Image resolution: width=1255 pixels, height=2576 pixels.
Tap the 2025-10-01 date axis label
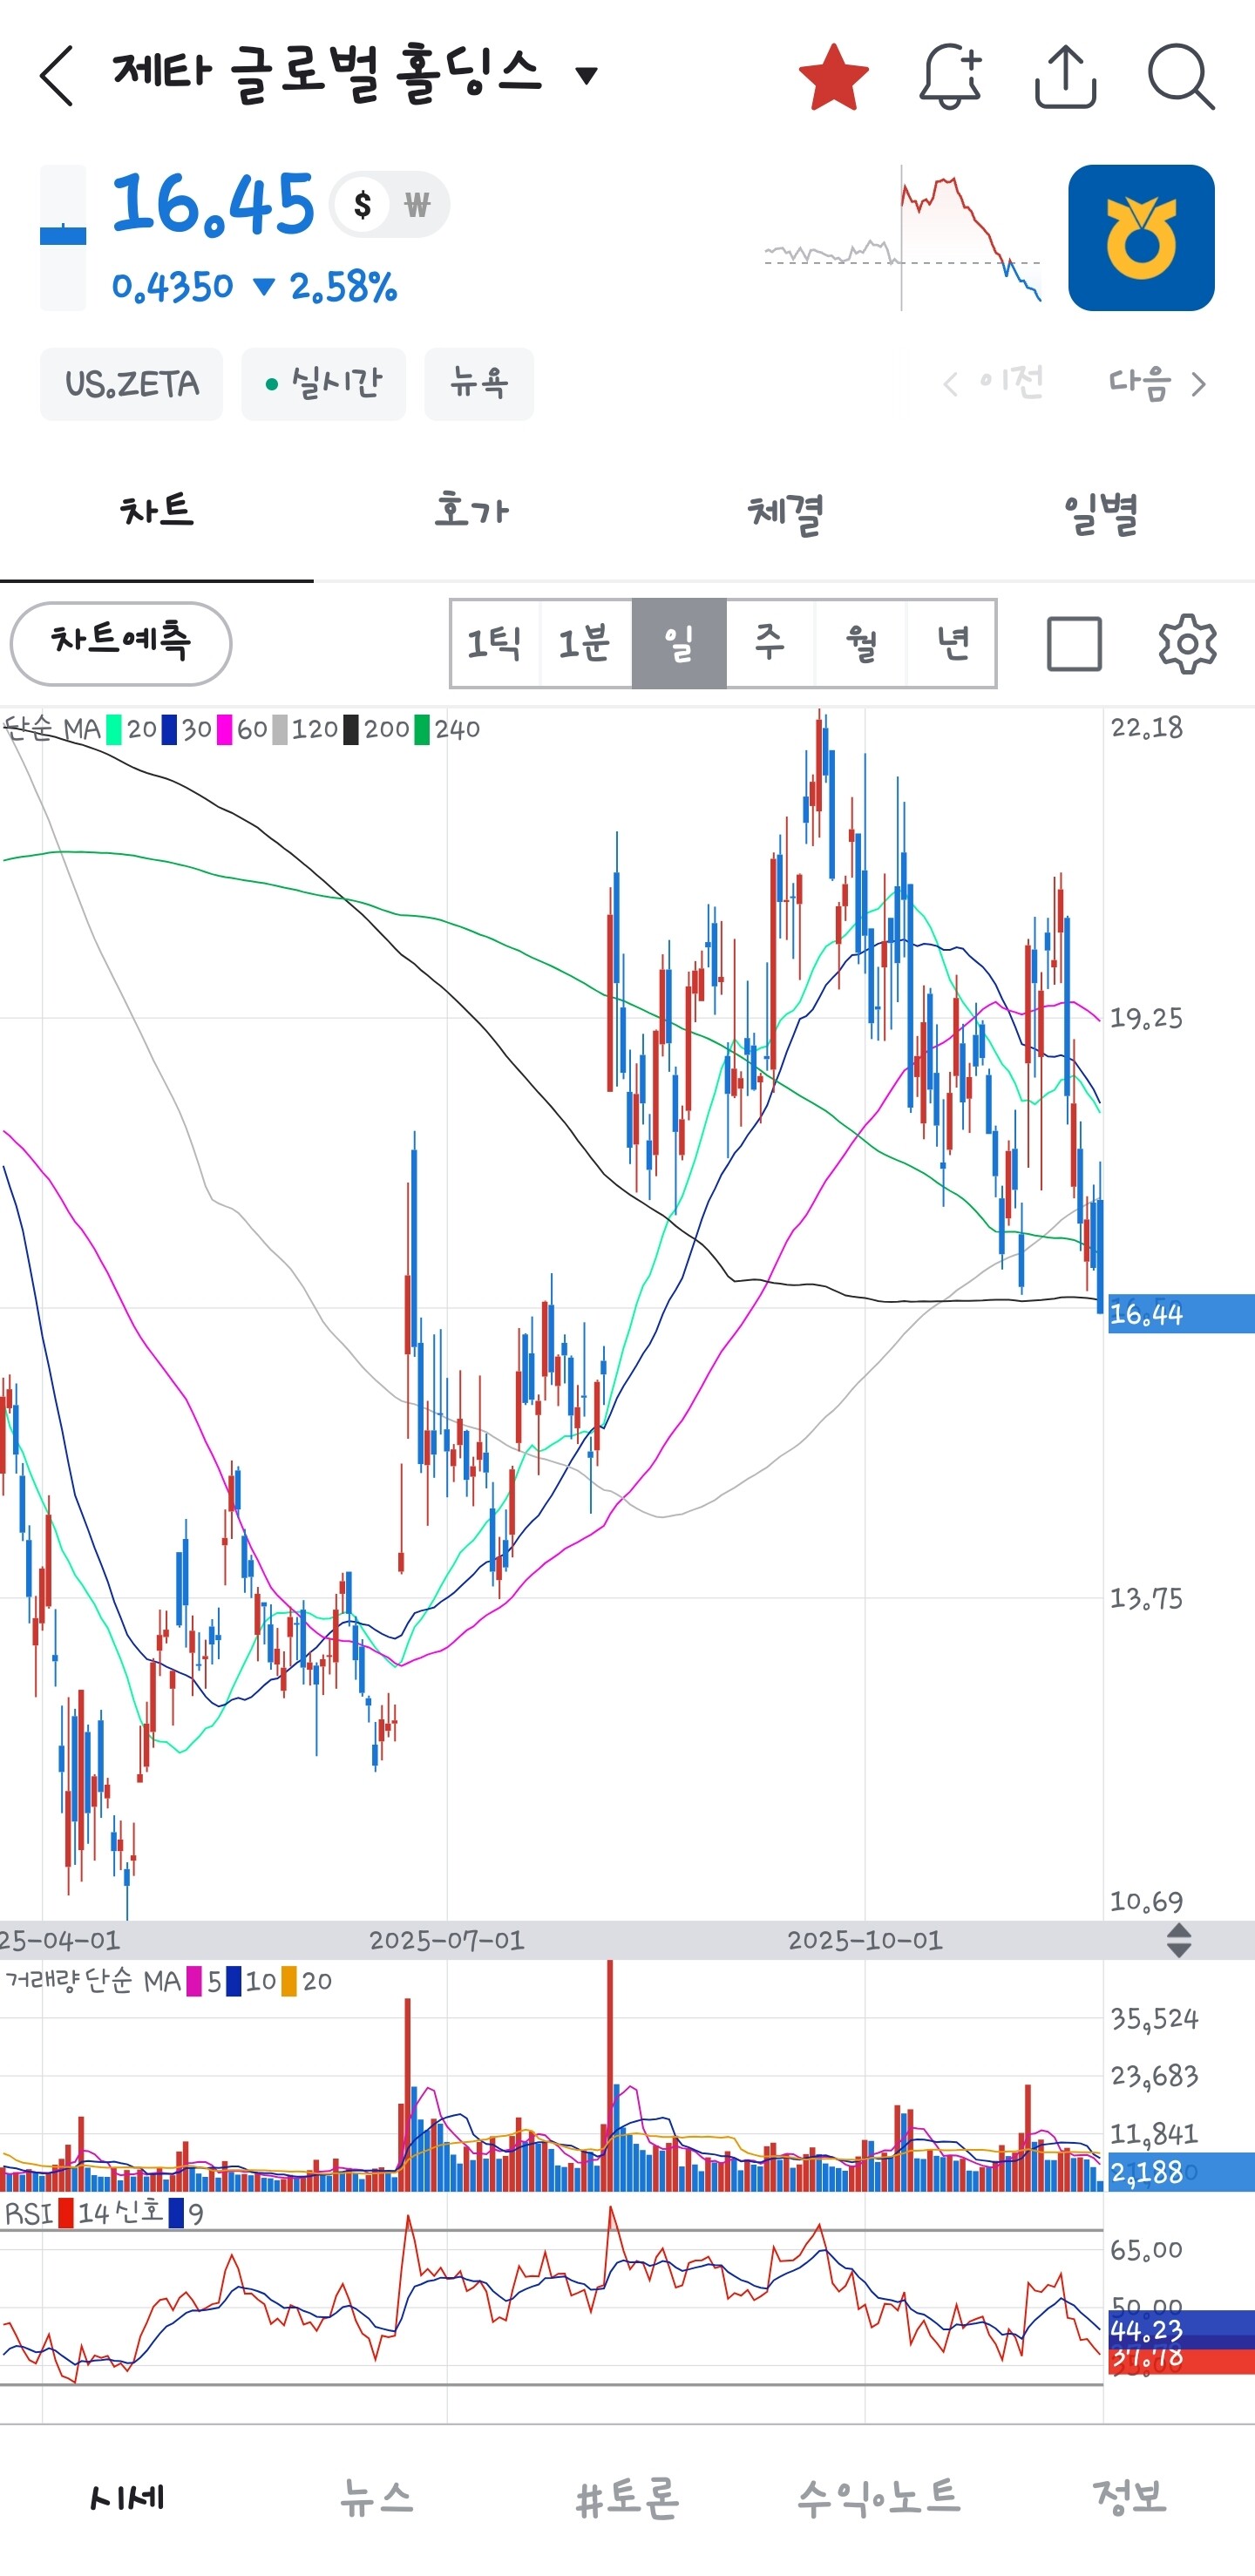(865, 1941)
